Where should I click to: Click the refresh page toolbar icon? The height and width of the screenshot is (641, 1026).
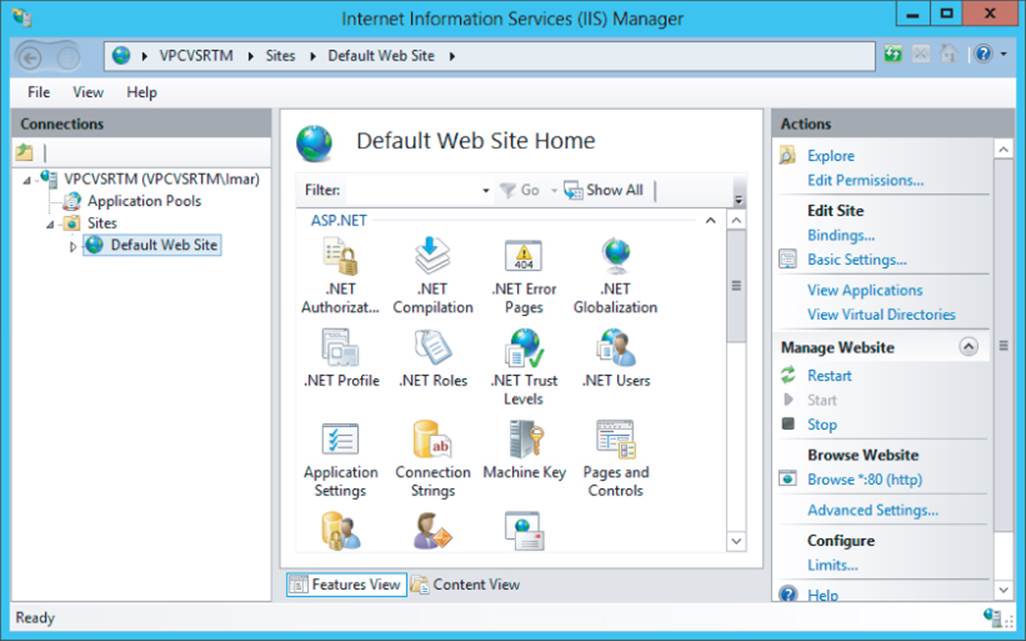[893, 54]
